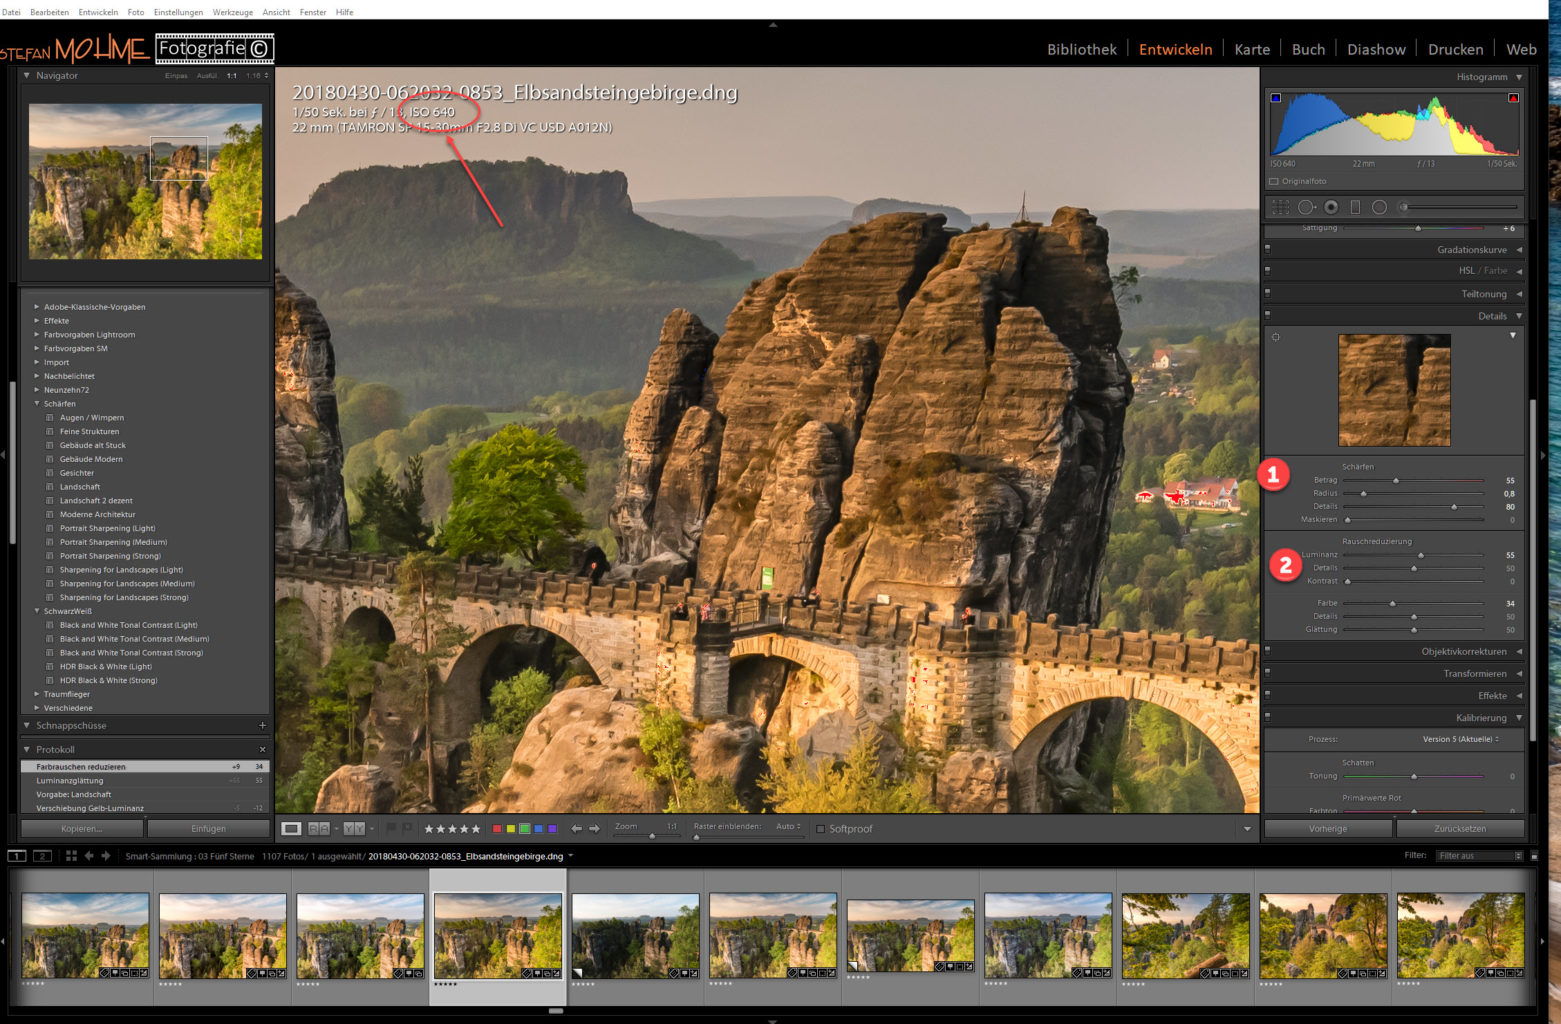
Task: Enable the Originalfoto checkbox
Action: tap(1274, 181)
